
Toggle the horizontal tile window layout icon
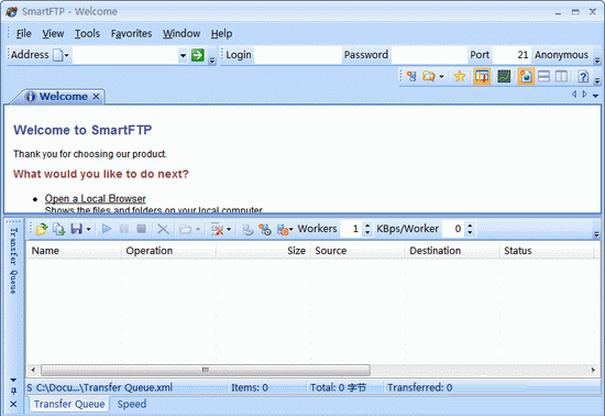(x=544, y=76)
